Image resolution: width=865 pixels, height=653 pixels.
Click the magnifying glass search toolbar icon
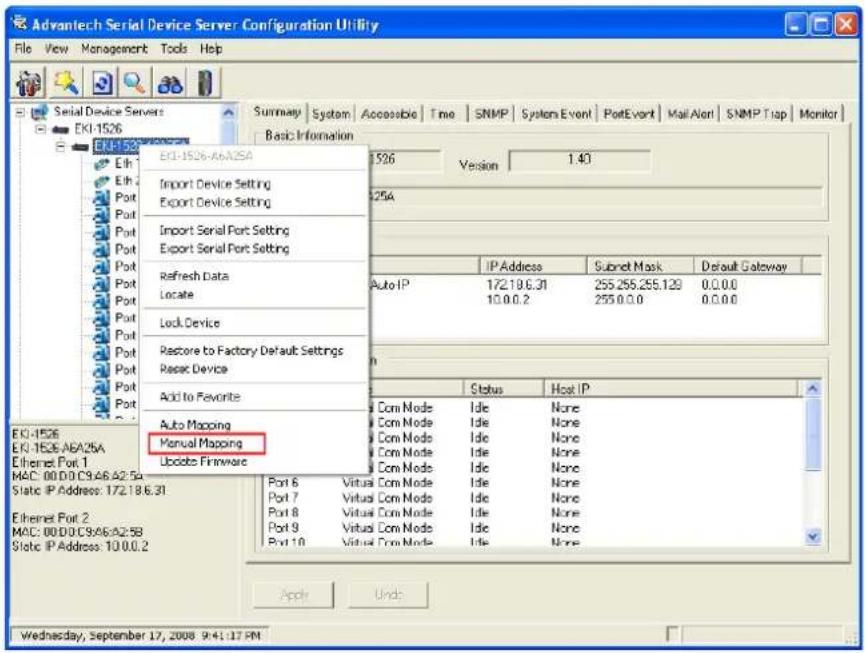tap(135, 84)
